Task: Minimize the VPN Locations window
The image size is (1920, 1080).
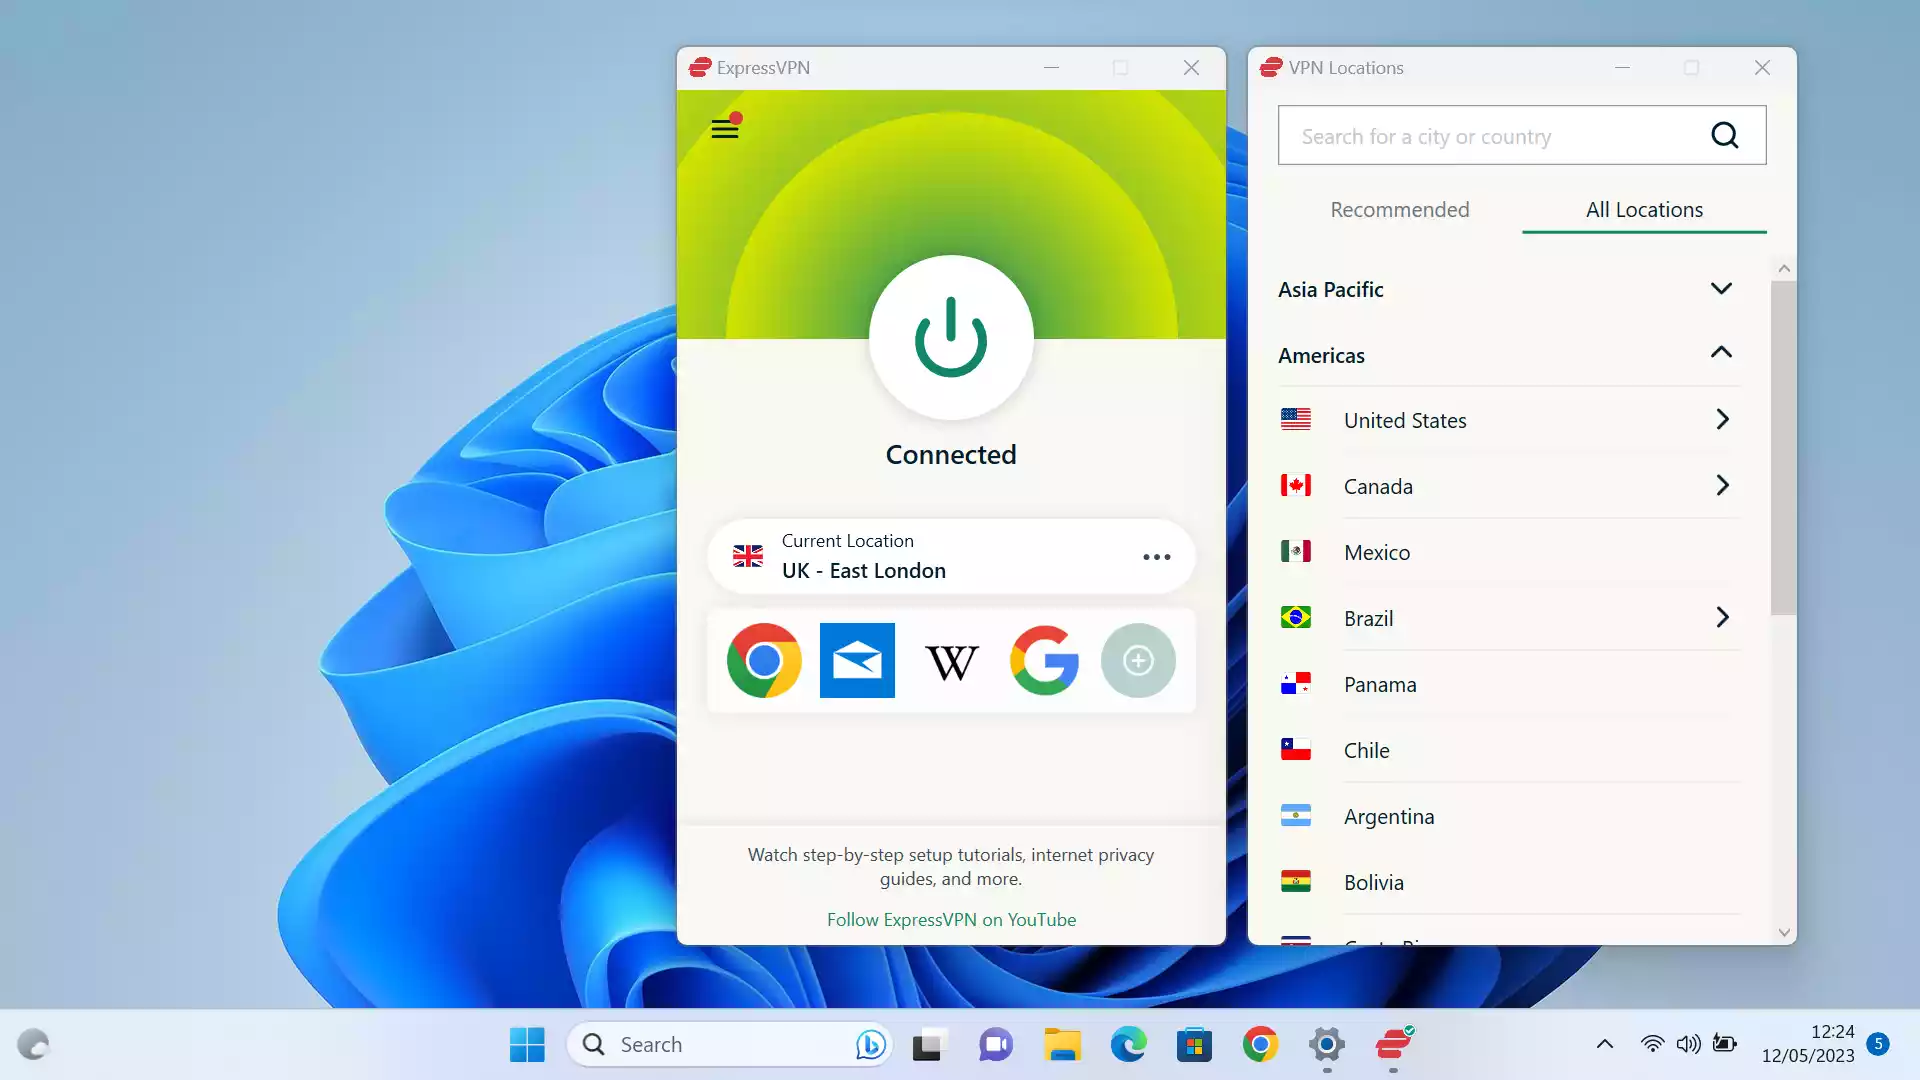Action: [1622, 67]
